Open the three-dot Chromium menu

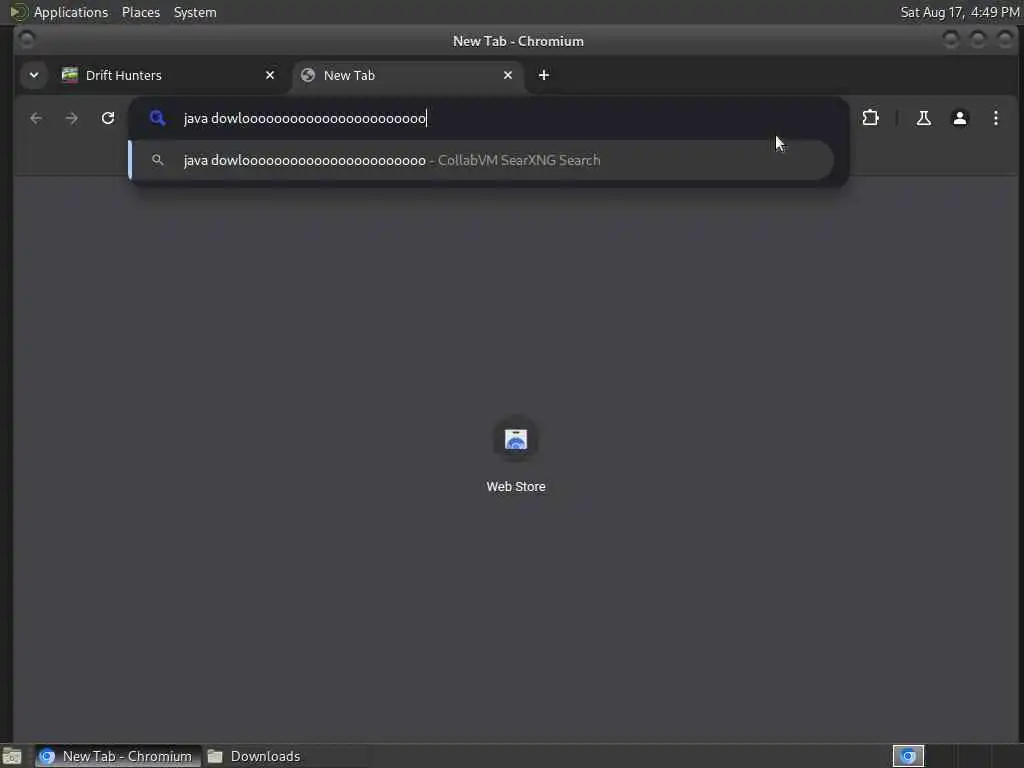click(995, 118)
